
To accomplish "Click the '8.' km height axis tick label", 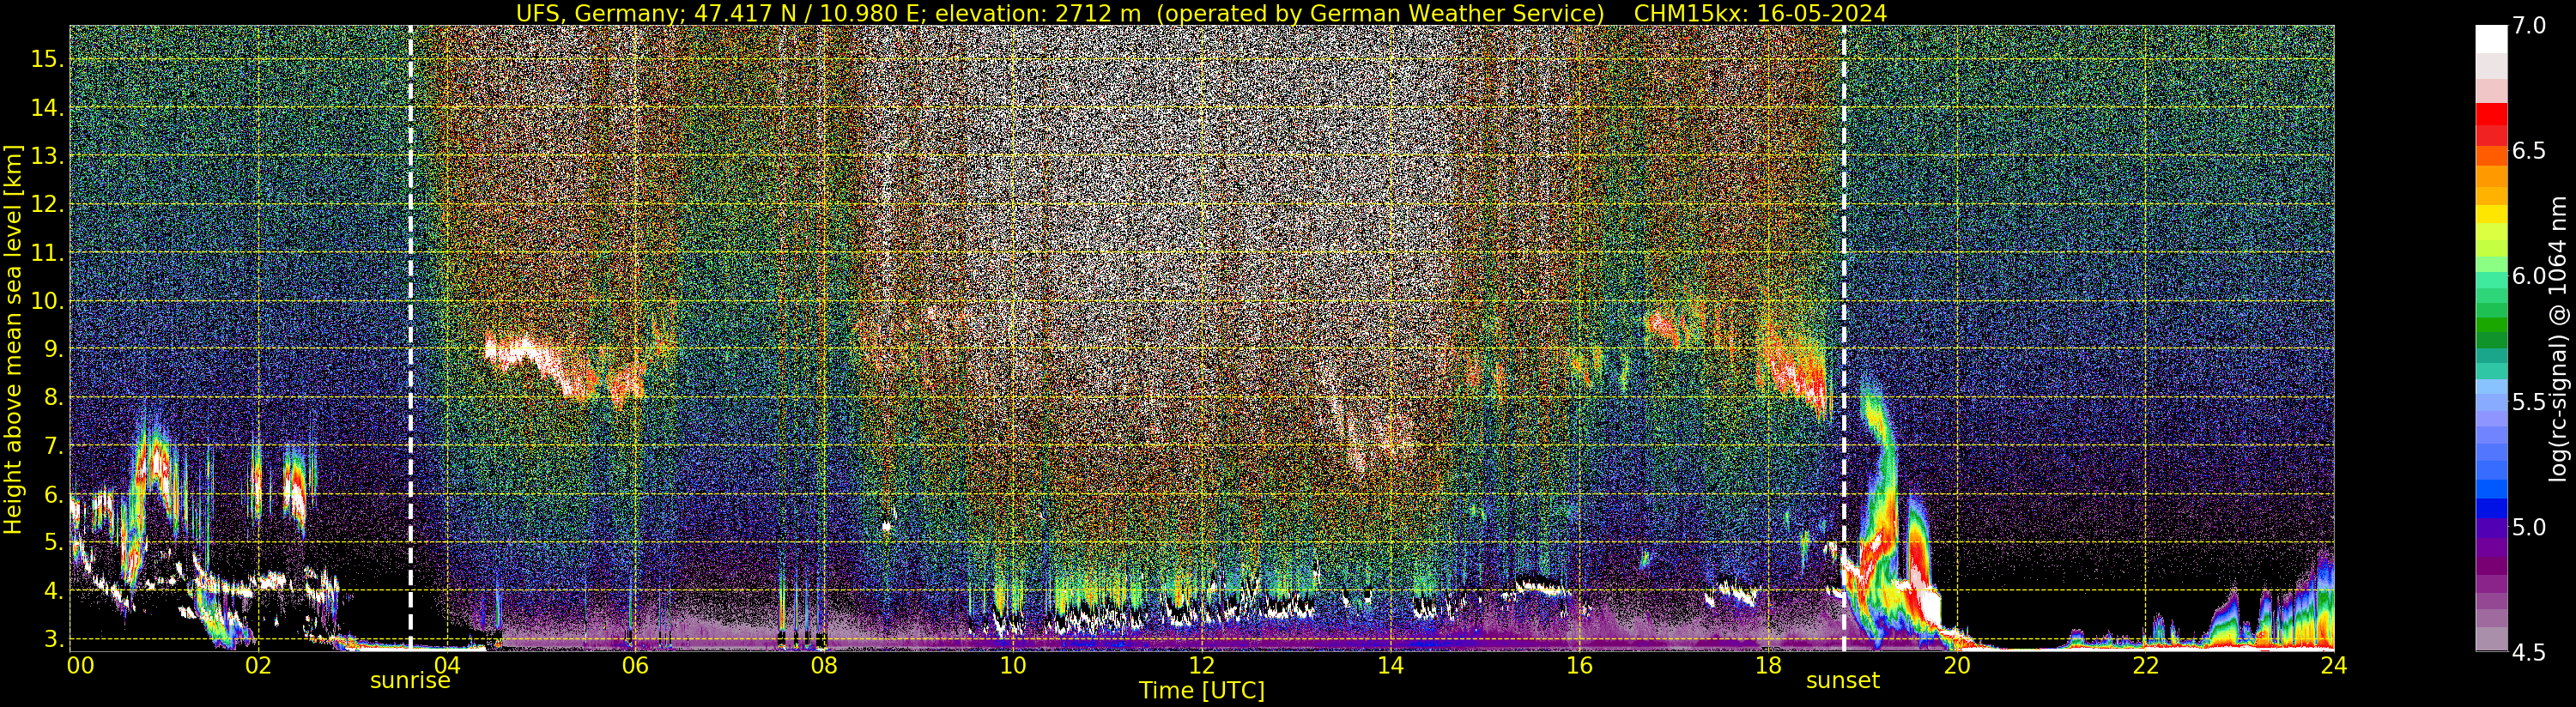I will tap(53, 398).
